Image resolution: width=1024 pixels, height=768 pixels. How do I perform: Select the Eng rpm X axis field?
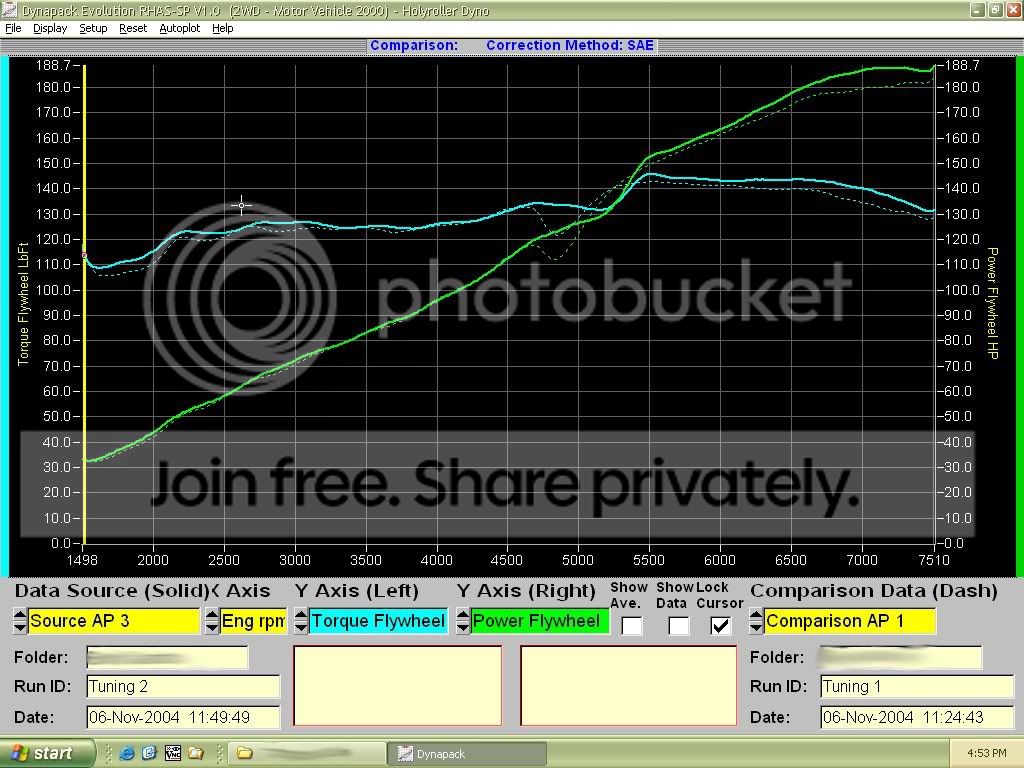point(253,620)
